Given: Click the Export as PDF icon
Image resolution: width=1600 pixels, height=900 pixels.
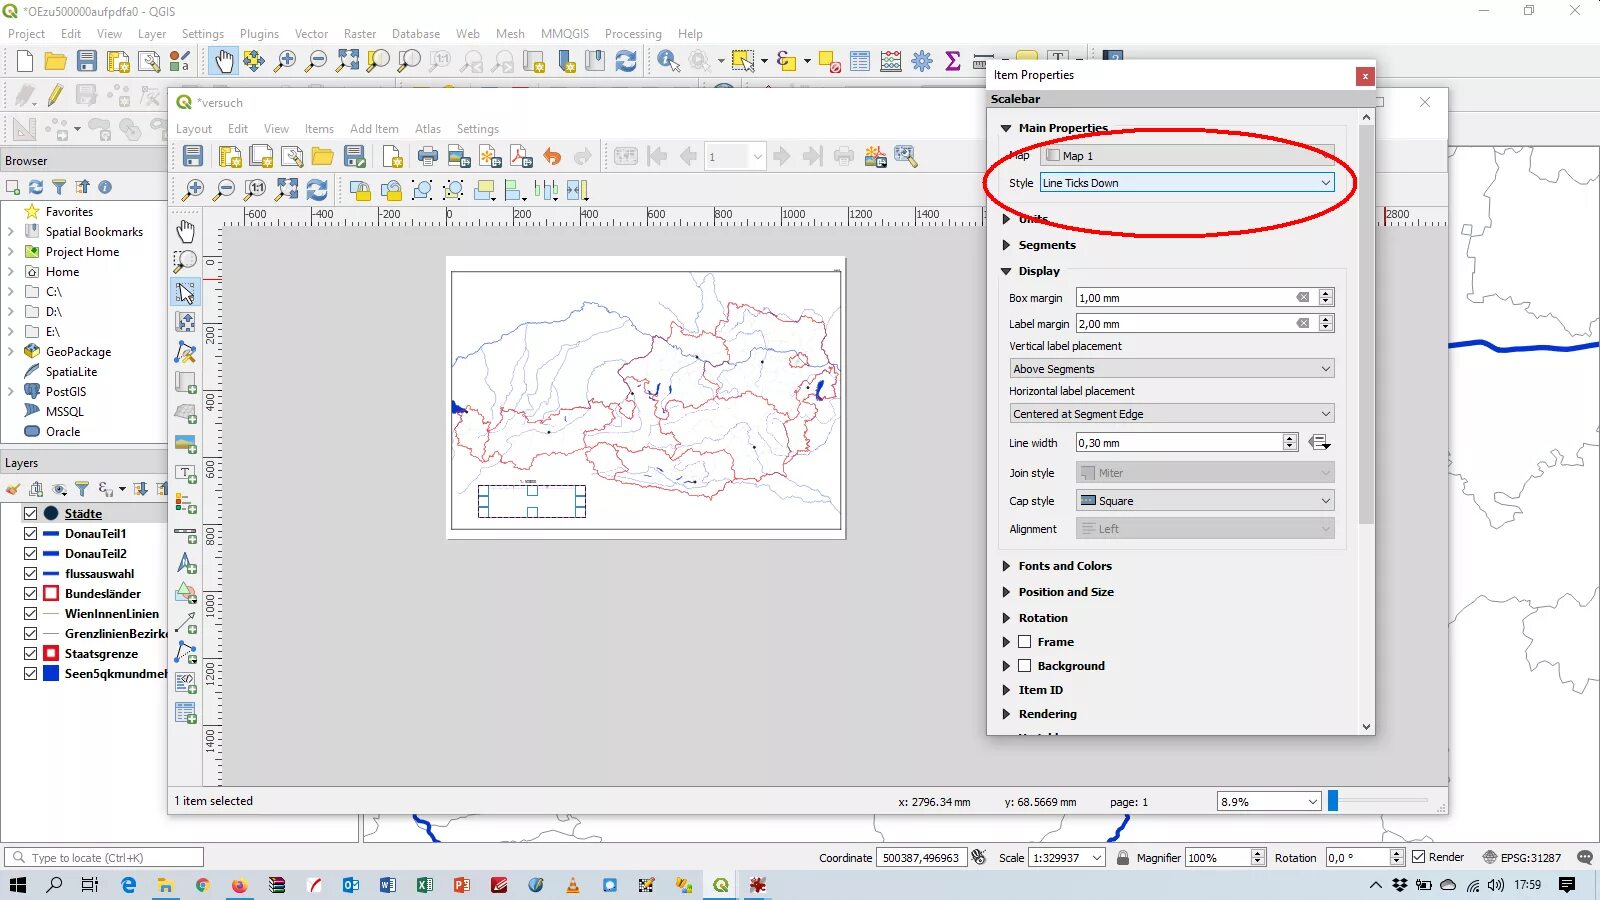Looking at the screenshot, I should 521,156.
